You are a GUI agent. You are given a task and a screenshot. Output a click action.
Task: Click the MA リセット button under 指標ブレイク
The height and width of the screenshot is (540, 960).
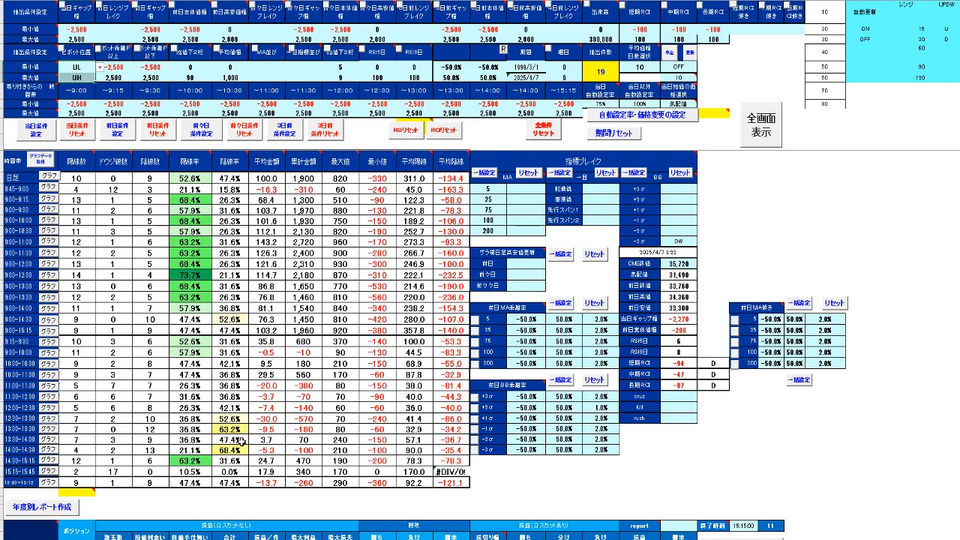528,173
